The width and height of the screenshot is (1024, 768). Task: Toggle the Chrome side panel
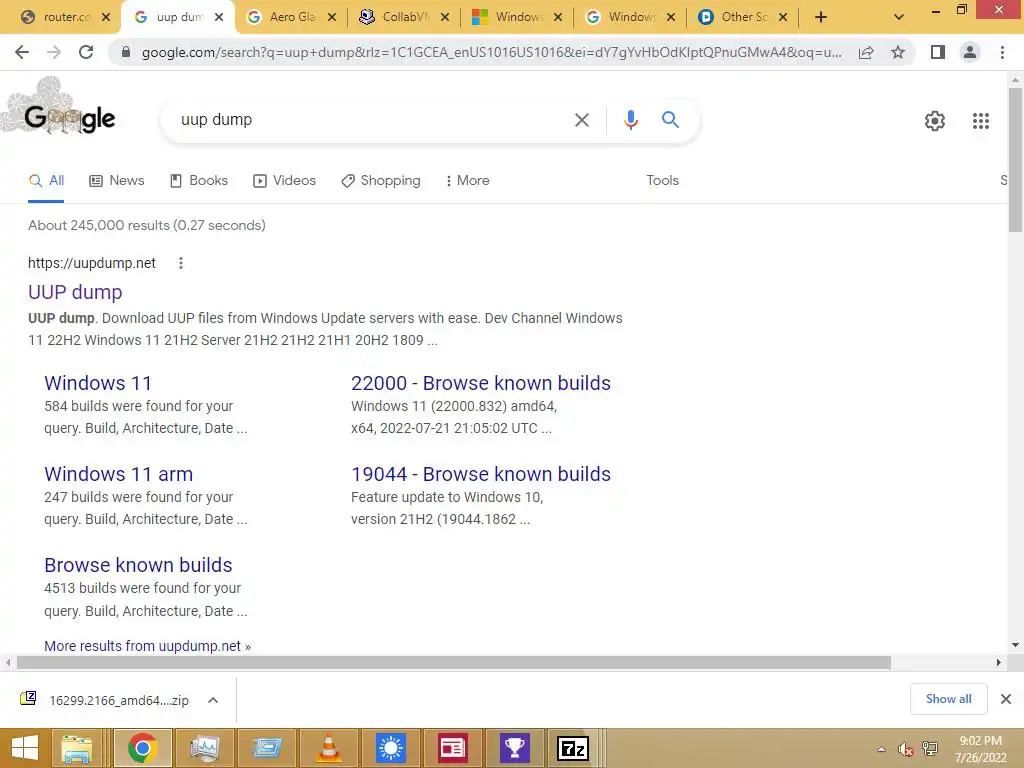[938, 52]
